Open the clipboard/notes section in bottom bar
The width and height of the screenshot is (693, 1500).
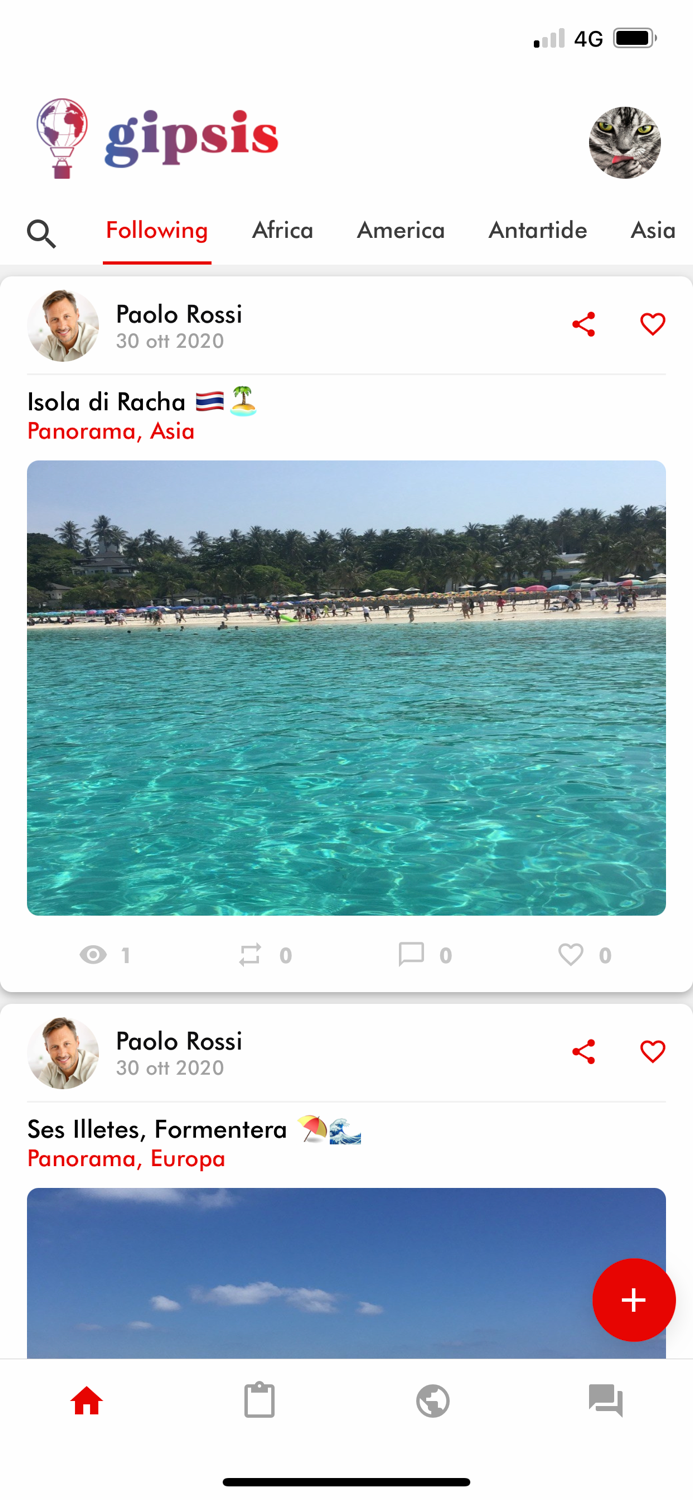click(x=260, y=1400)
